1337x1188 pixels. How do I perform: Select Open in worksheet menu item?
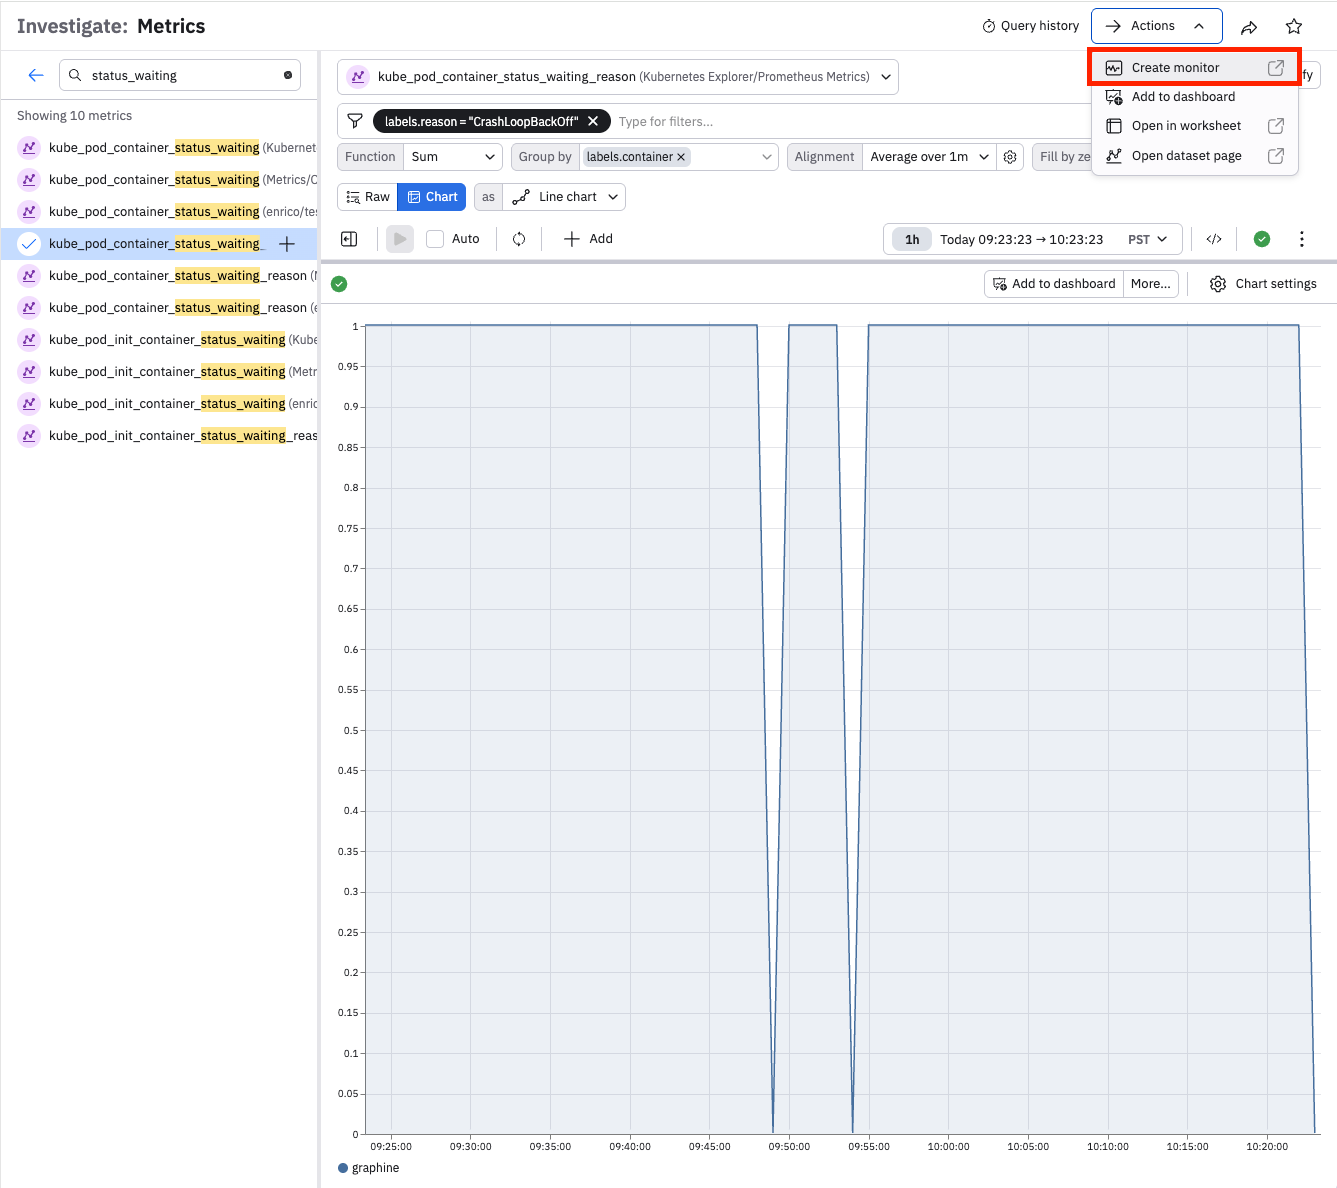pyautogui.click(x=1195, y=126)
